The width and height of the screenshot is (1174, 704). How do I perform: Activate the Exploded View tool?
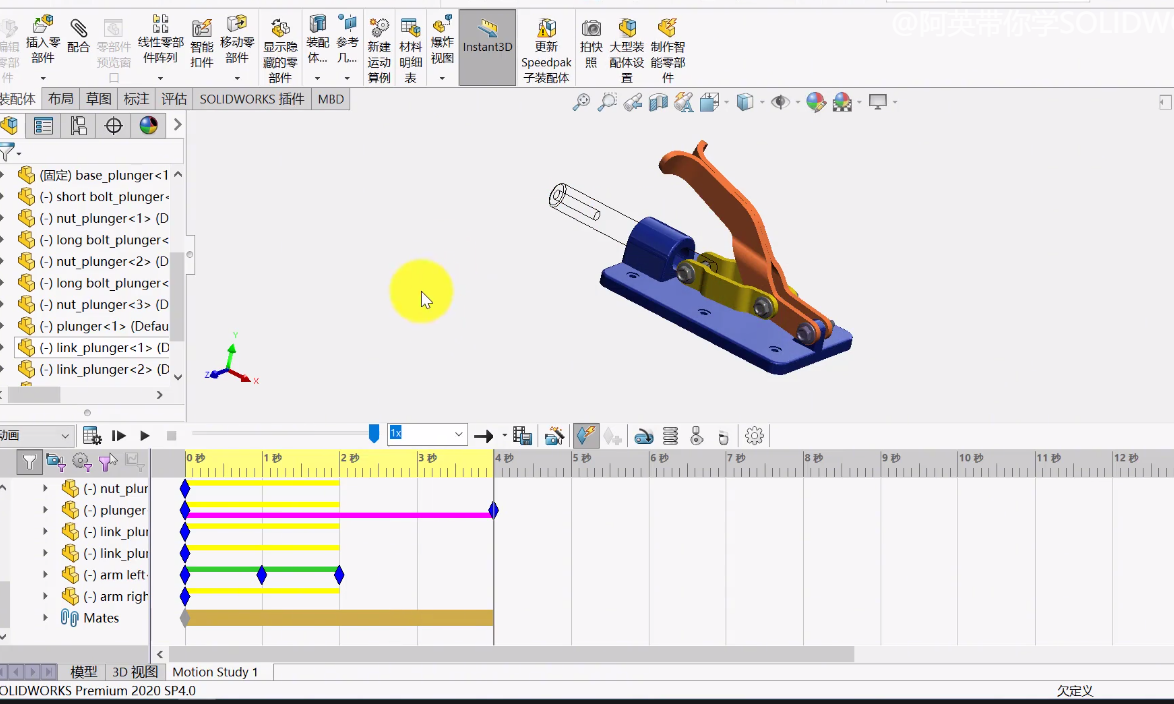[441, 40]
